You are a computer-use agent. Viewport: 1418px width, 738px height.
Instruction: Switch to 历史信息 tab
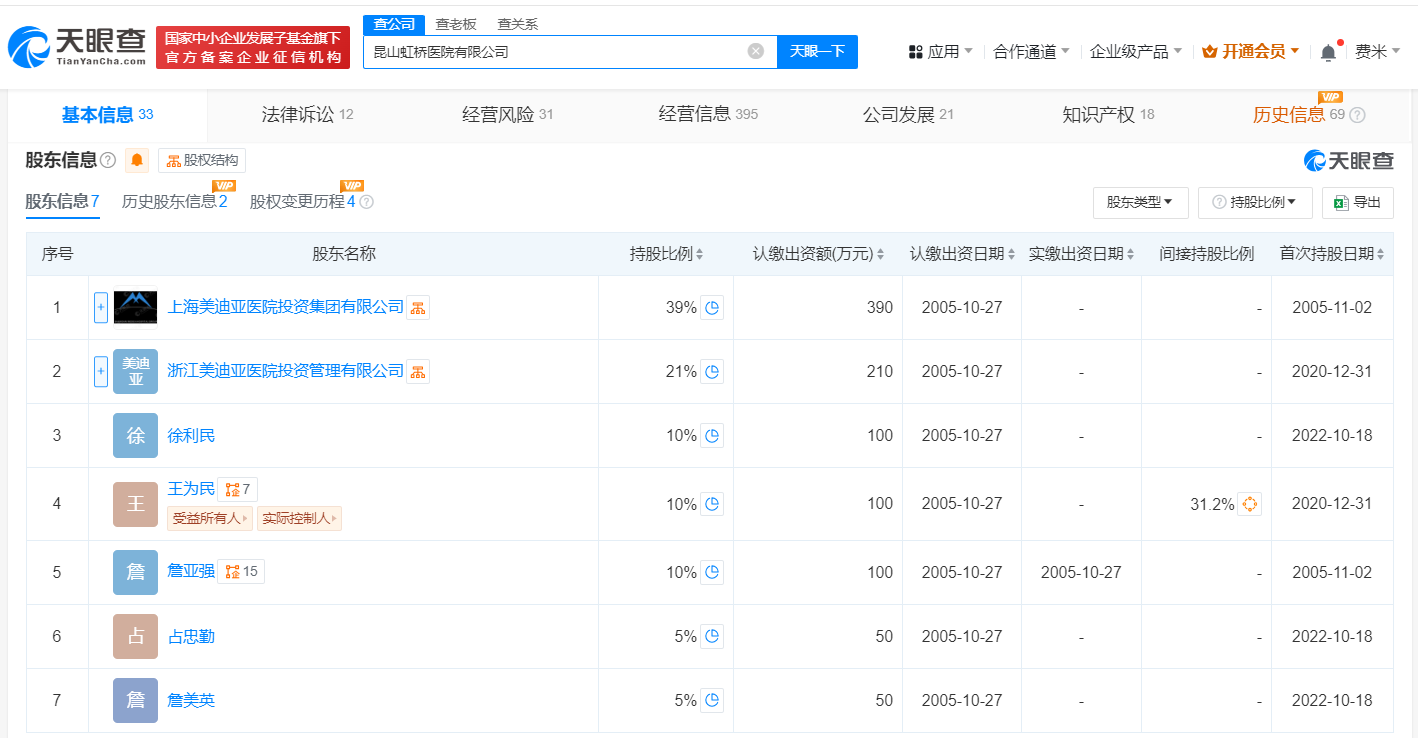pos(1289,115)
